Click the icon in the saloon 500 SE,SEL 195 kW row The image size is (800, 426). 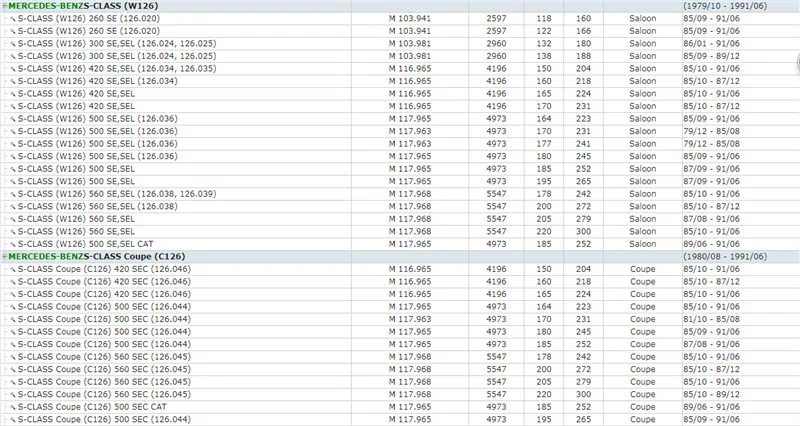[x=13, y=182]
